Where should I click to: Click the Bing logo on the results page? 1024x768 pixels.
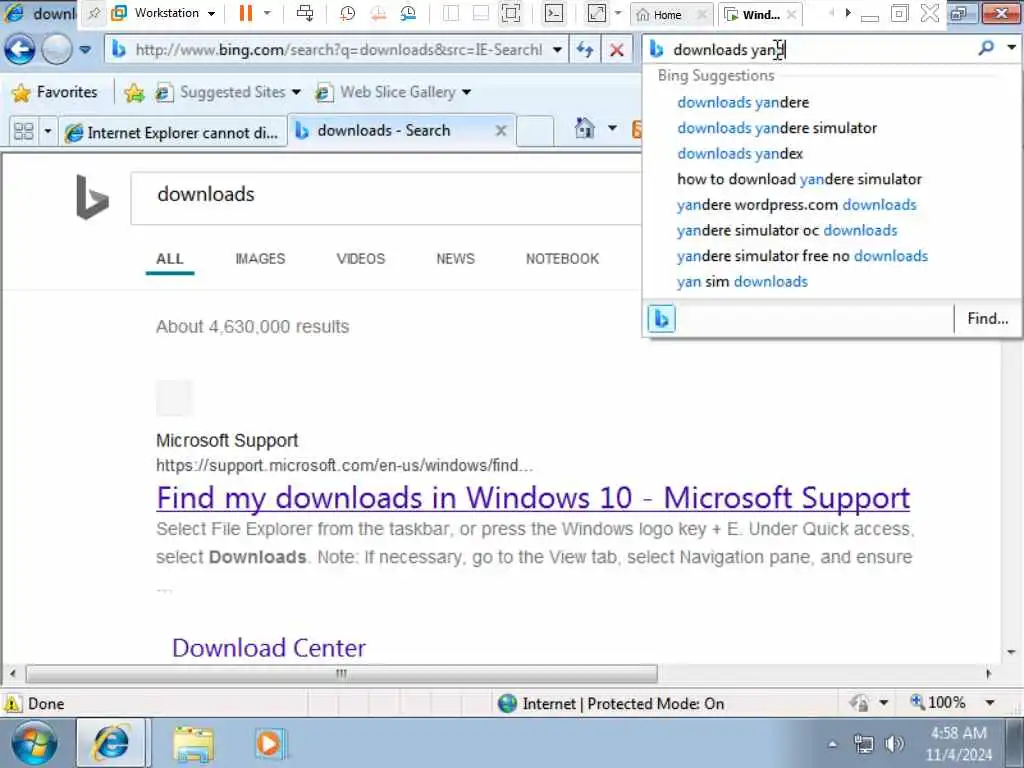(92, 197)
